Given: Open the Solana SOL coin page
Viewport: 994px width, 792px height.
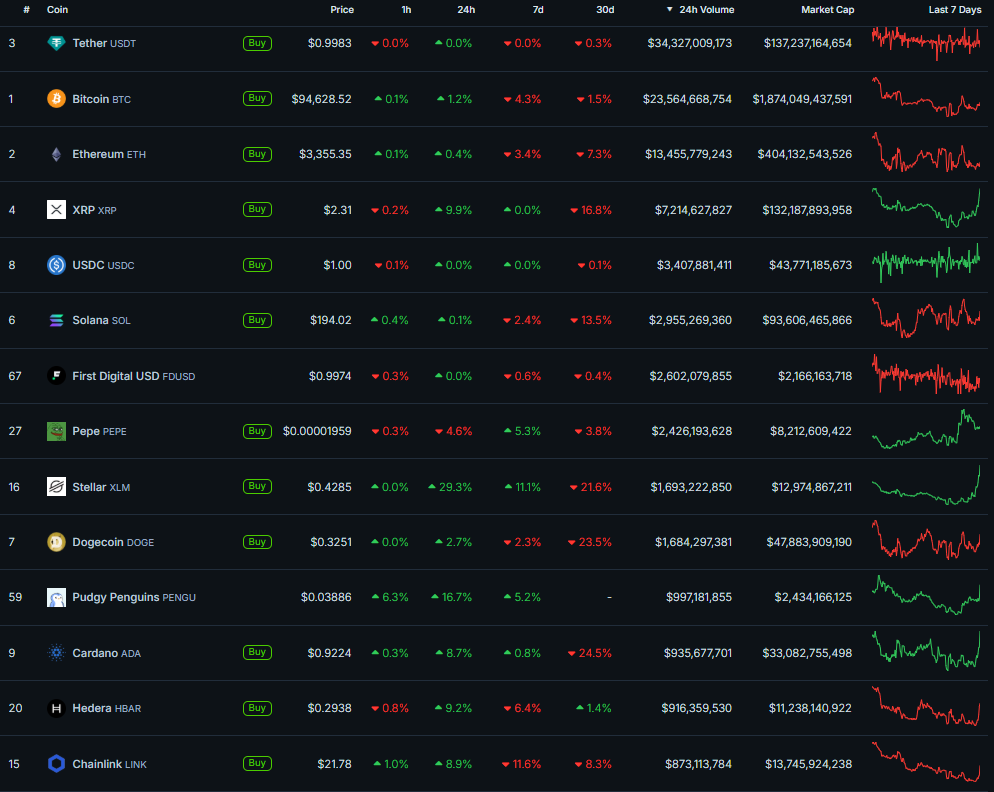Looking at the screenshot, I should 101,320.
